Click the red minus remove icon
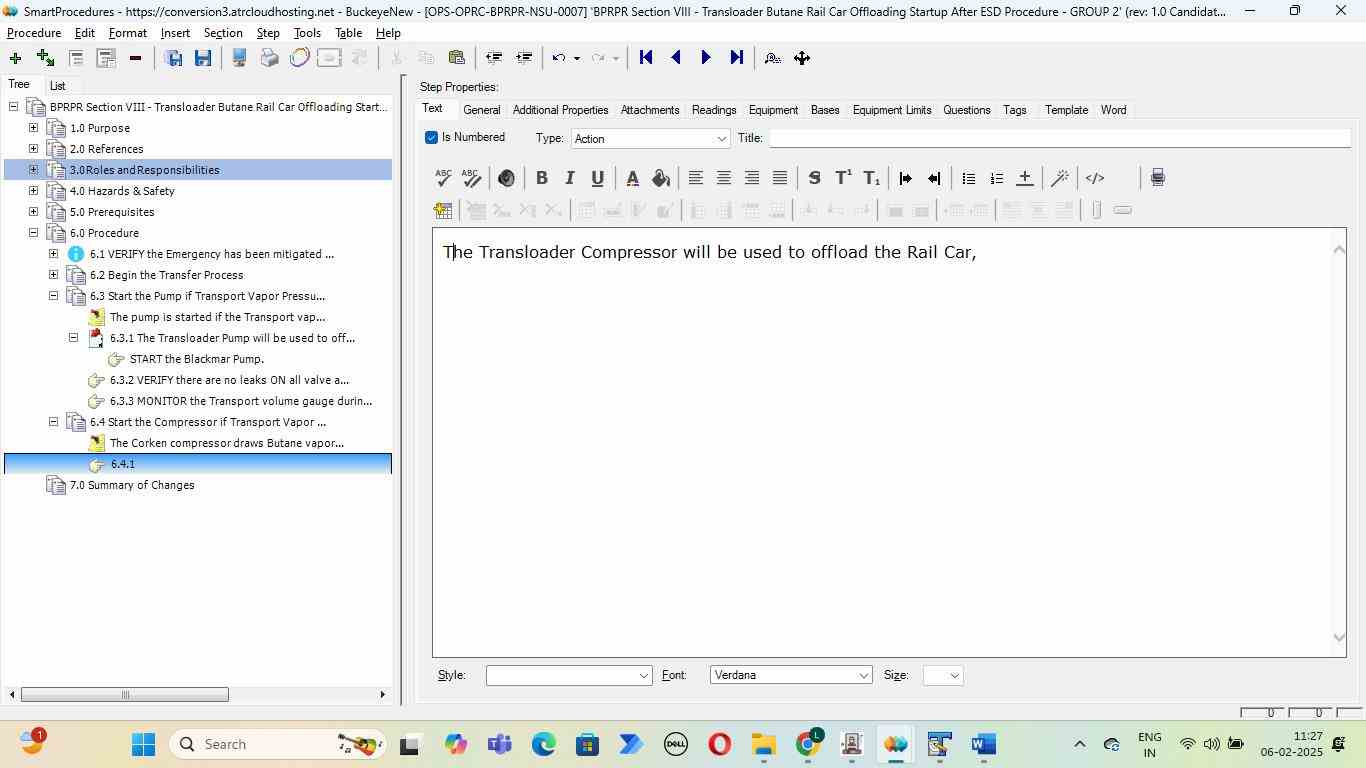 [x=135, y=58]
